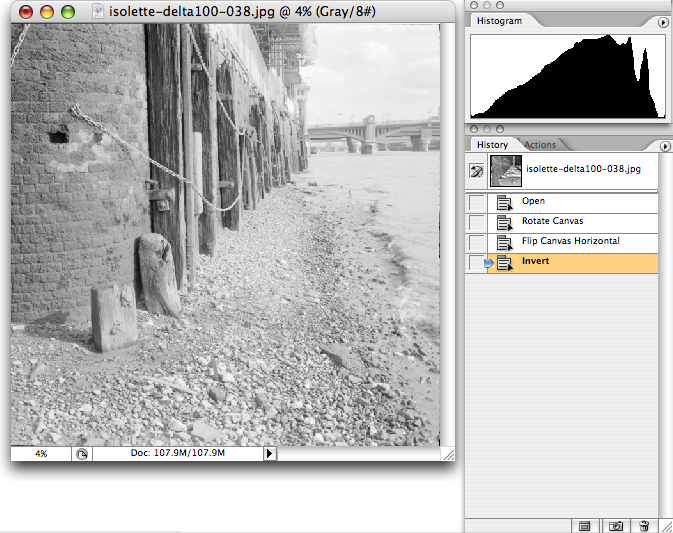The image size is (673, 533).
Task: Minimize the document window with yellow button
Action: pos(47,12)
